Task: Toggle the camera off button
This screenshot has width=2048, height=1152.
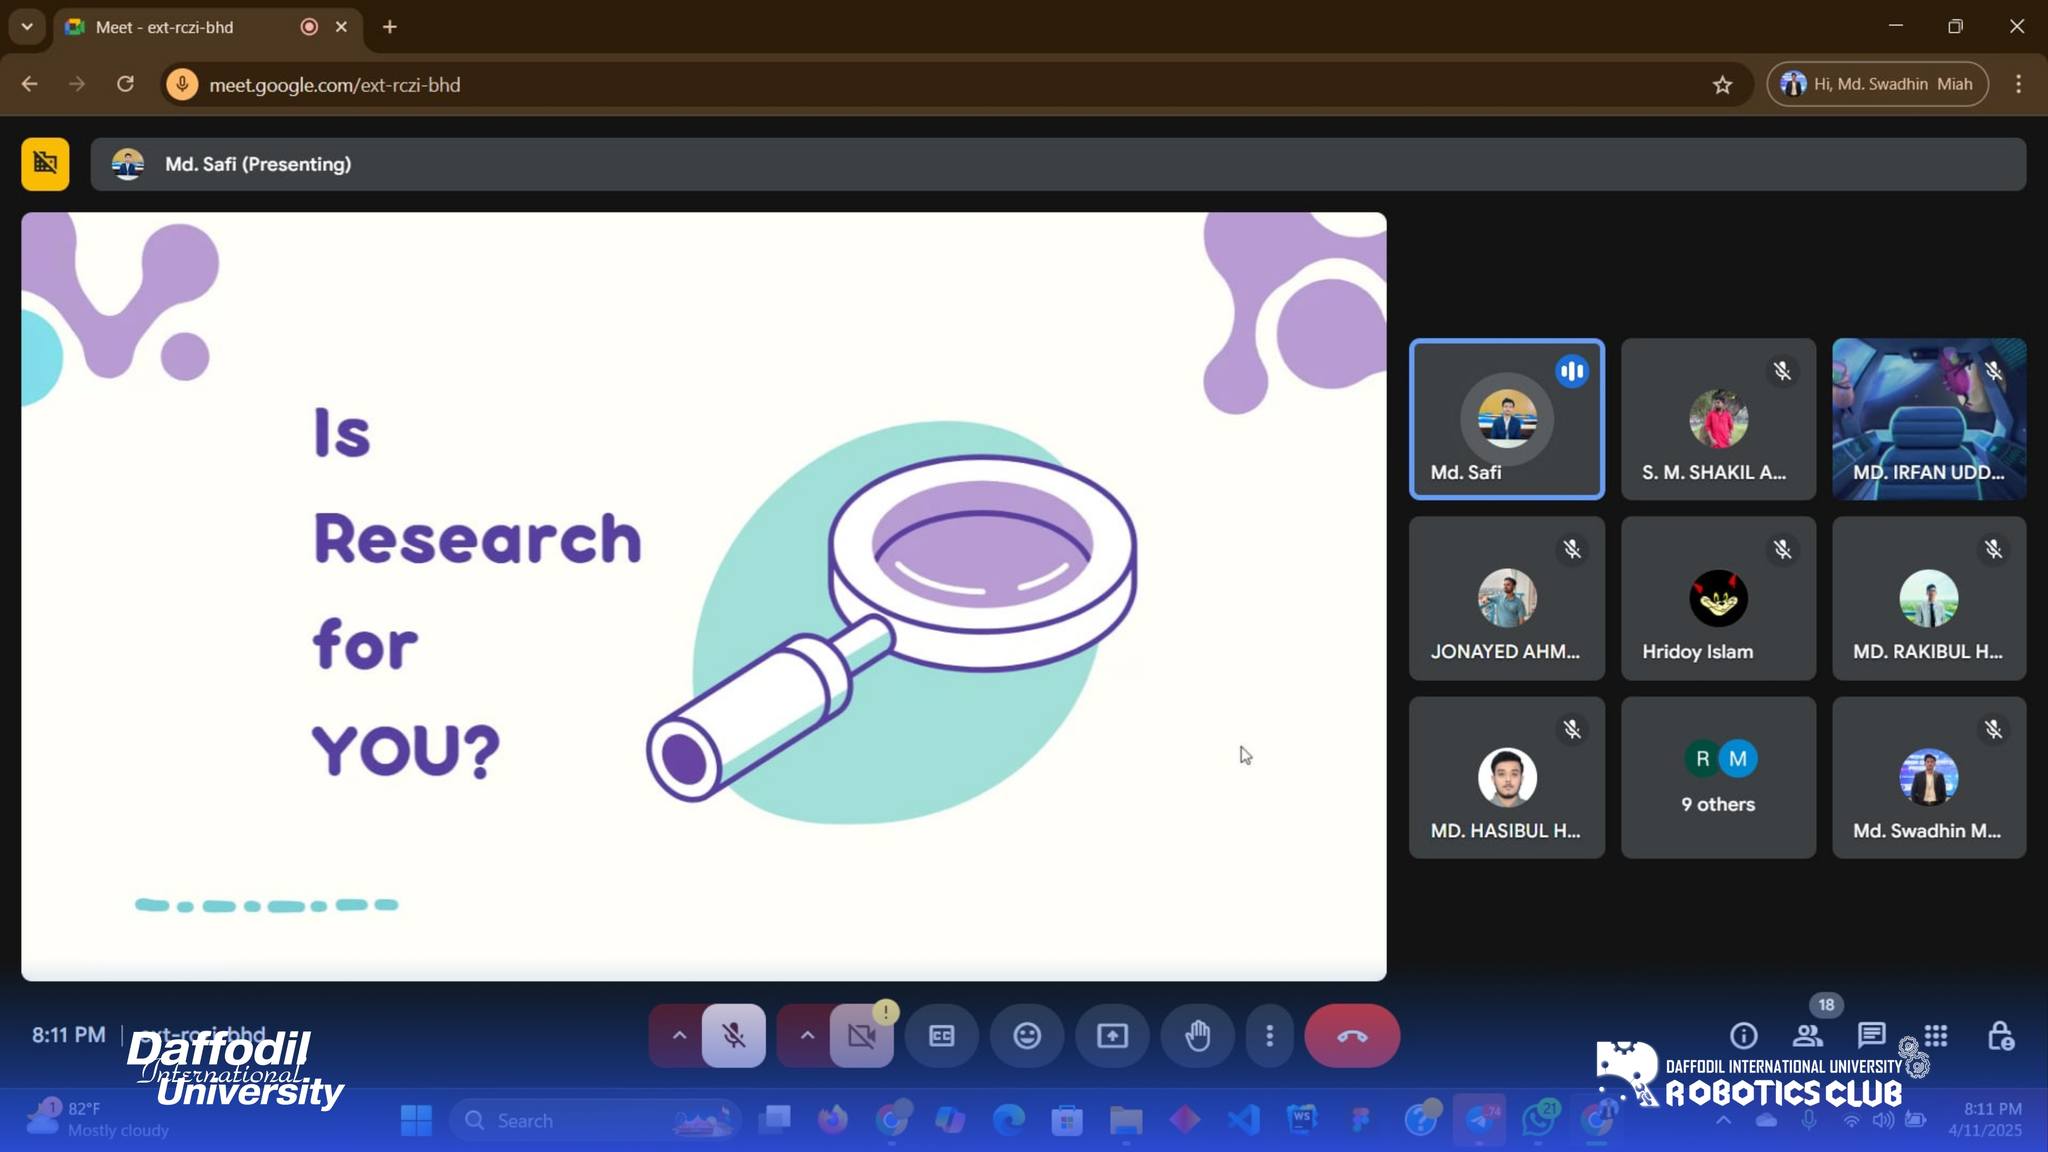Action: coord(861,1036)
